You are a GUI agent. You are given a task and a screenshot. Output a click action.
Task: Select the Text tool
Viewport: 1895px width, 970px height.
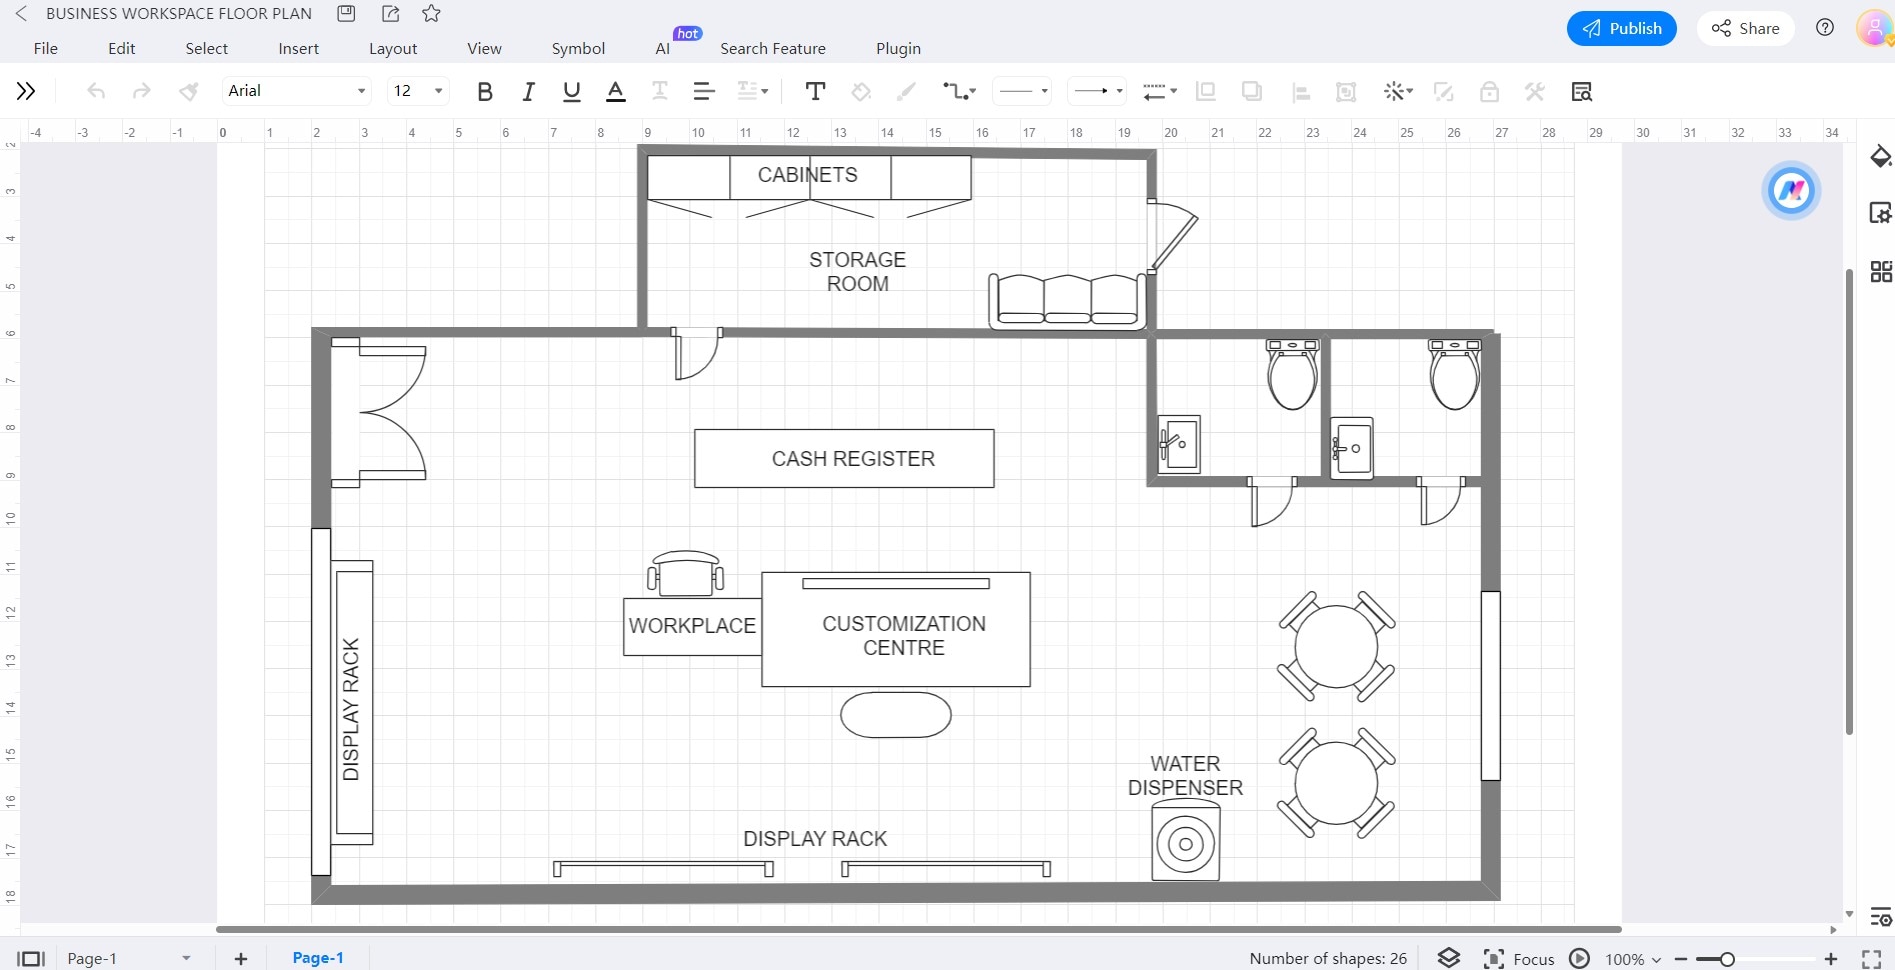click(x=815, y=91)
